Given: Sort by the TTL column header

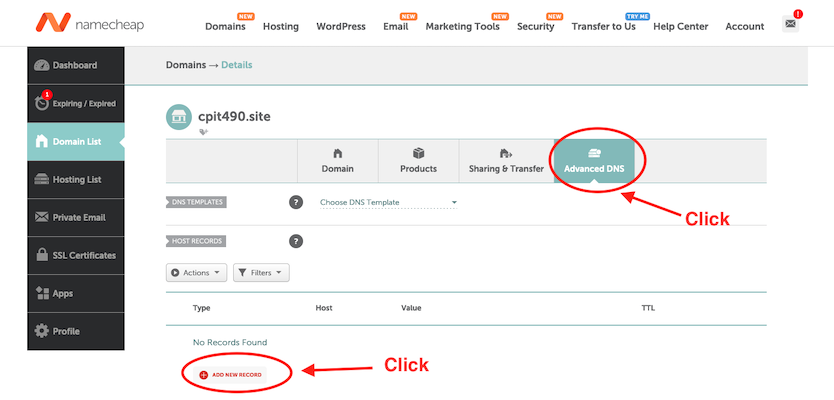Looking at the screenshot, I should [647, 308].
